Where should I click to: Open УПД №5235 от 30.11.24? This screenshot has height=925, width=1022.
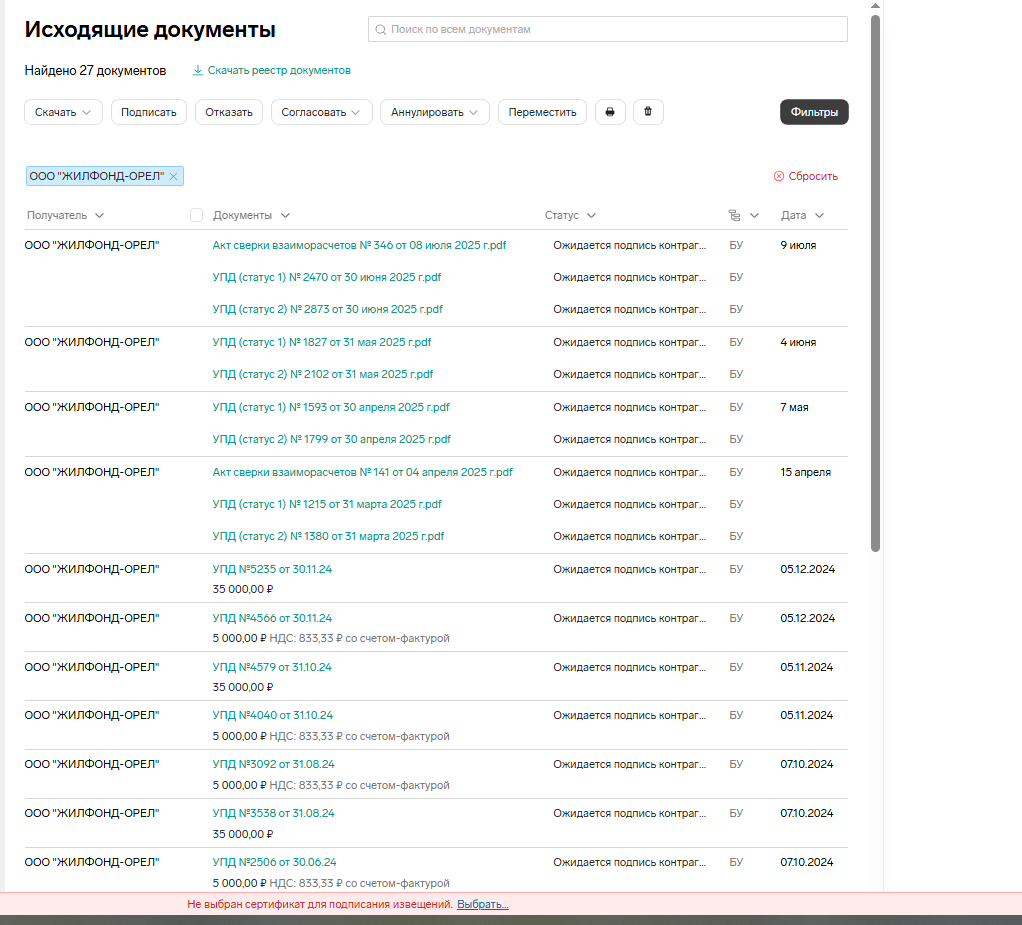tap(272, 570)
